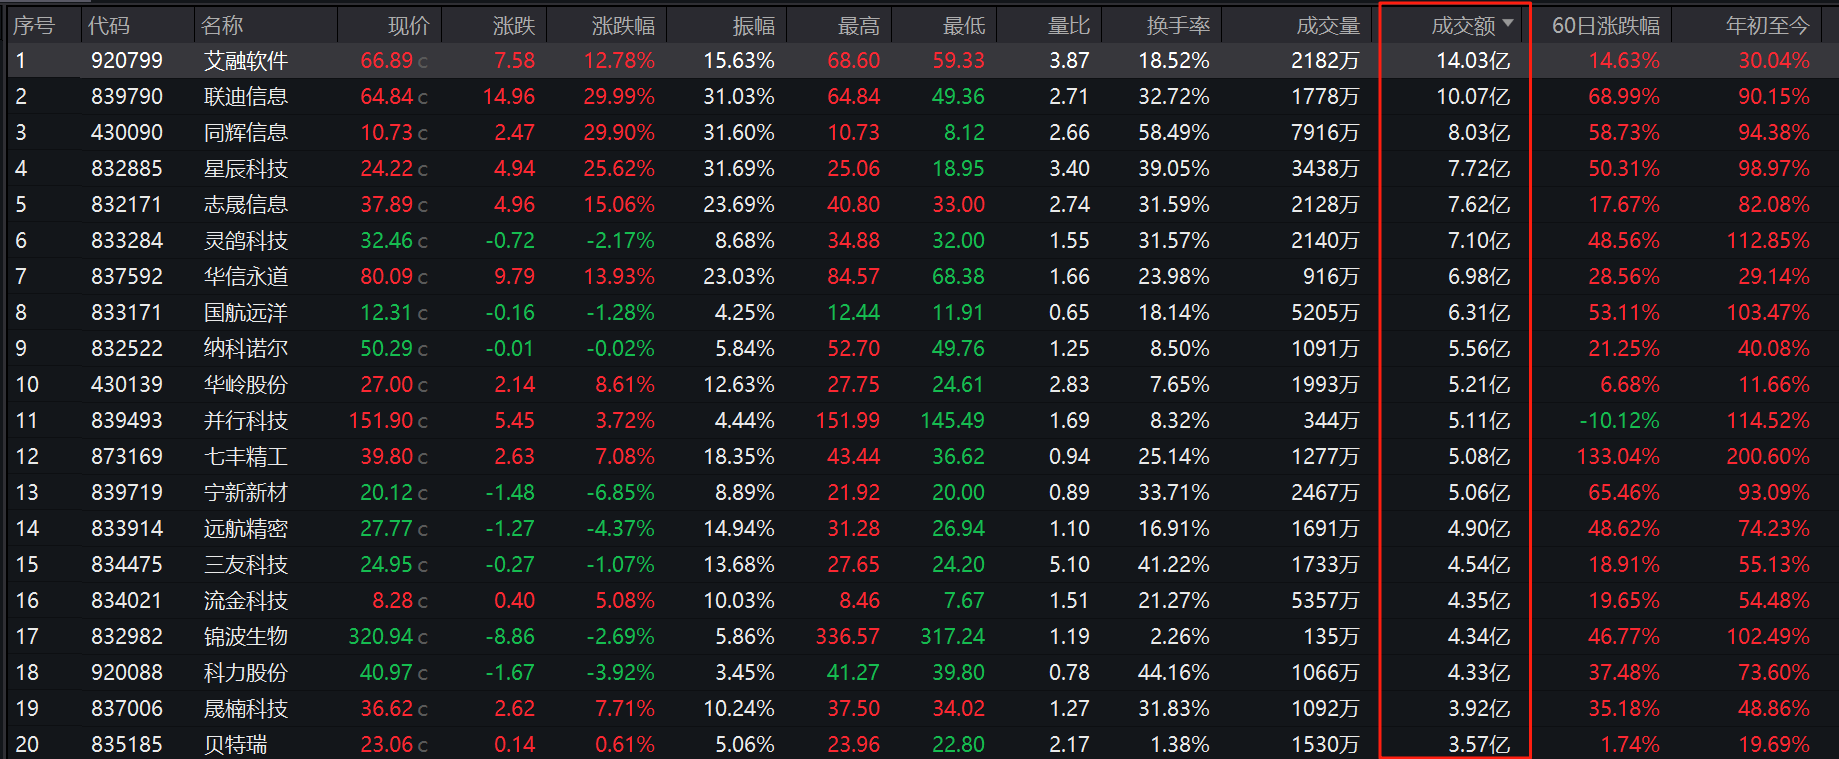Click volume ratio 5.10 of 三友科技
The width and height of the screenshot is (1839, 759).
pos(1069,565)
